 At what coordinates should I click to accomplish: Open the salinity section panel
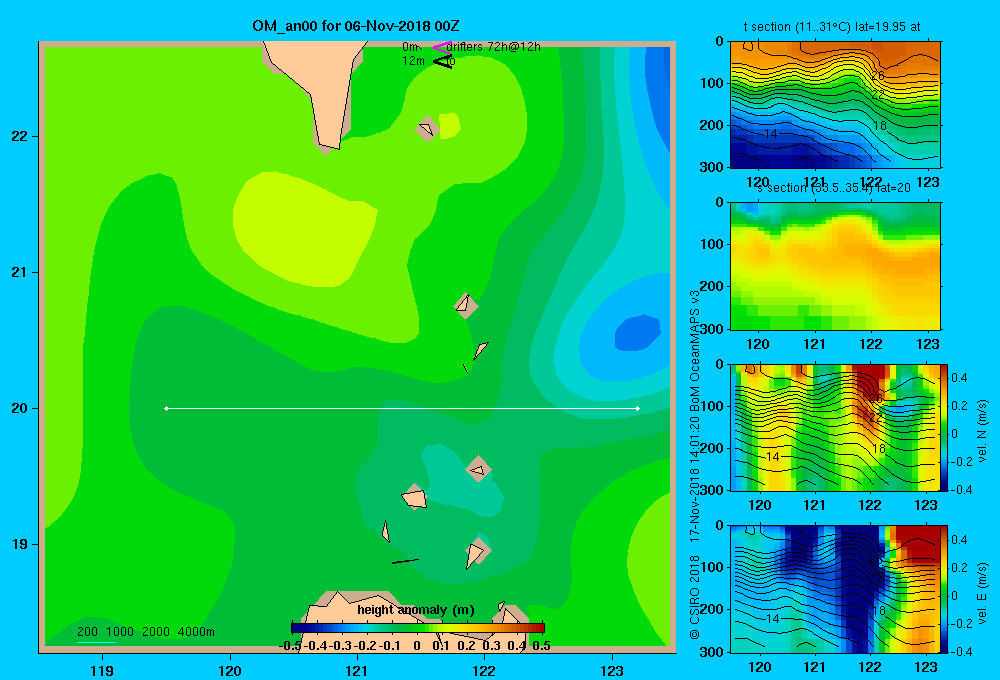pyautogui.click(x=835, y=266)
